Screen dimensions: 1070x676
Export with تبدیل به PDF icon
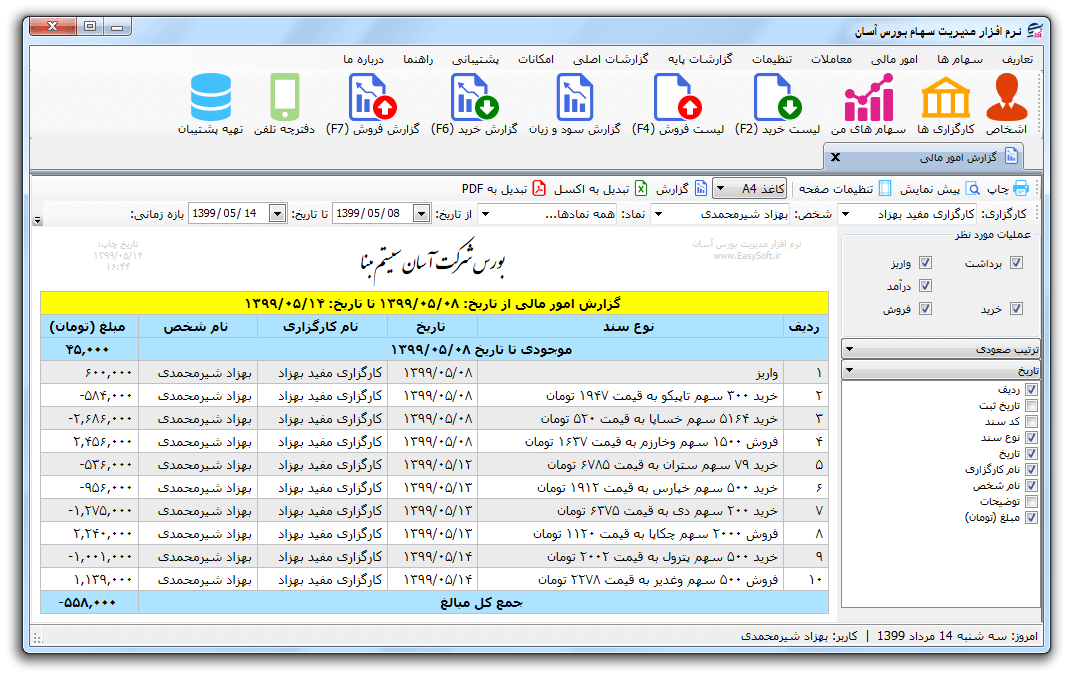[539, 188]
